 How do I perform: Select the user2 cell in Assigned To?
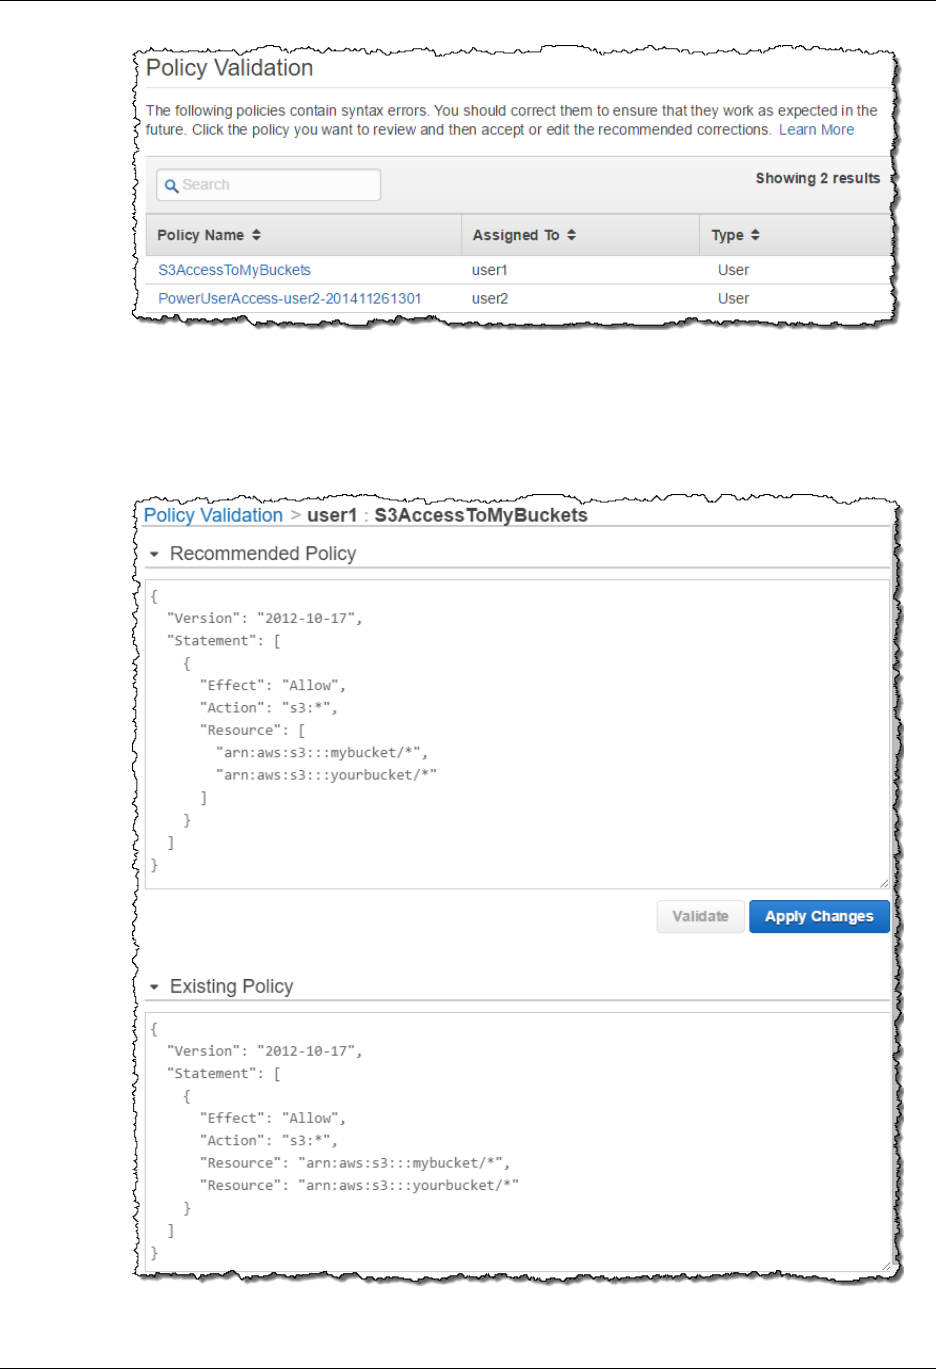click(490, 298)
